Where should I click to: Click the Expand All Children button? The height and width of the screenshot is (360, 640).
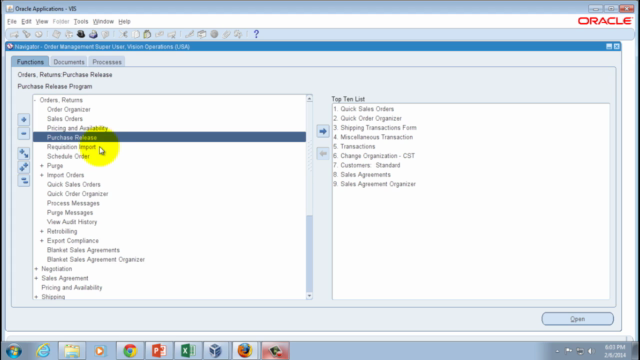(24, 153)
